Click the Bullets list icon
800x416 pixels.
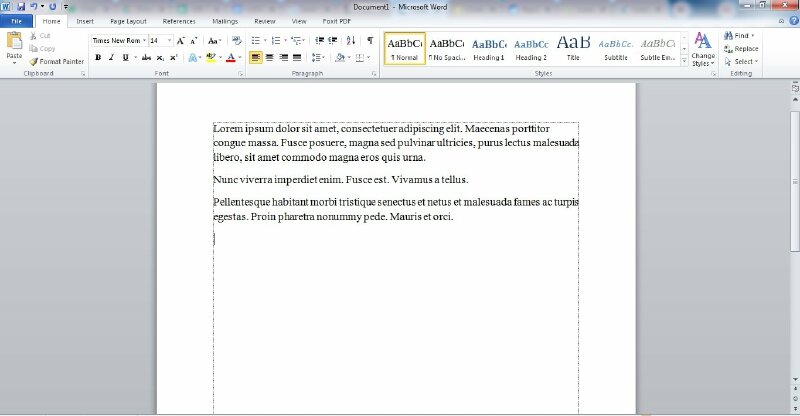pos(256,40)
